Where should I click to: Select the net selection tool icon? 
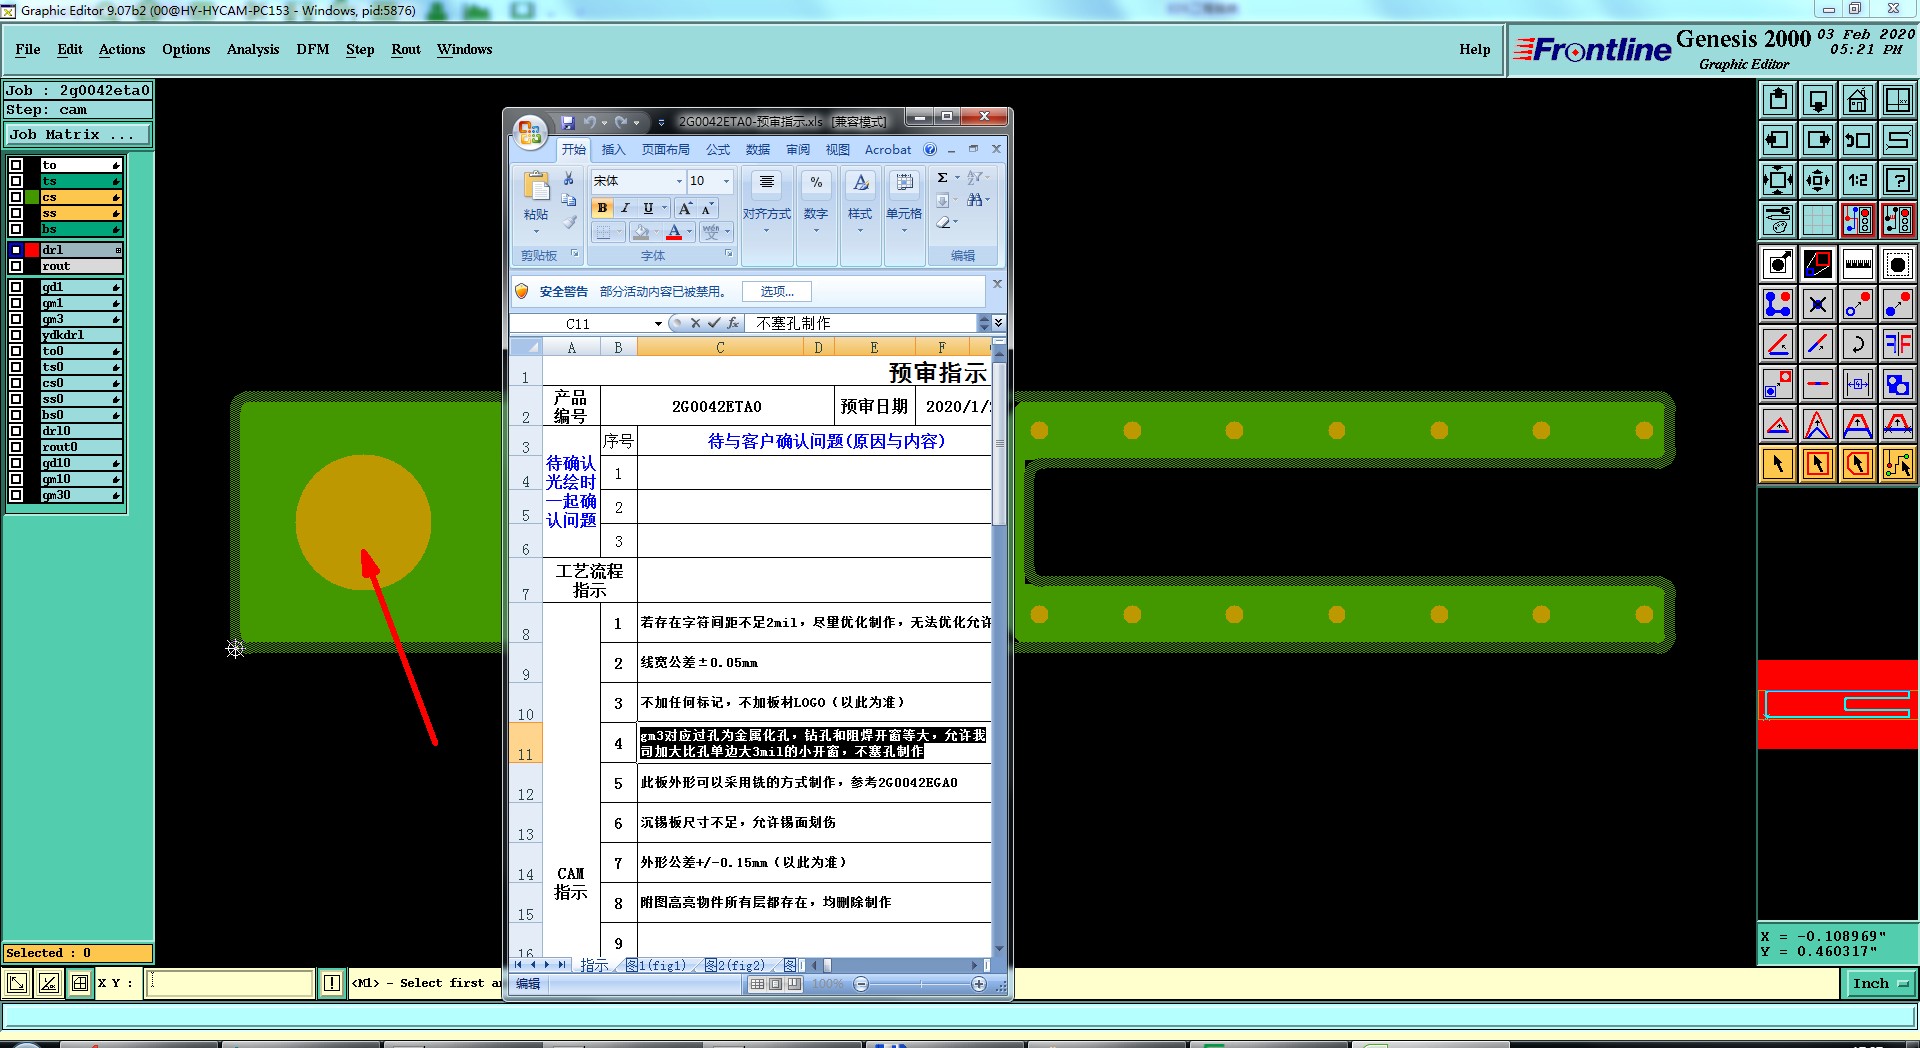coord(1897,464)
